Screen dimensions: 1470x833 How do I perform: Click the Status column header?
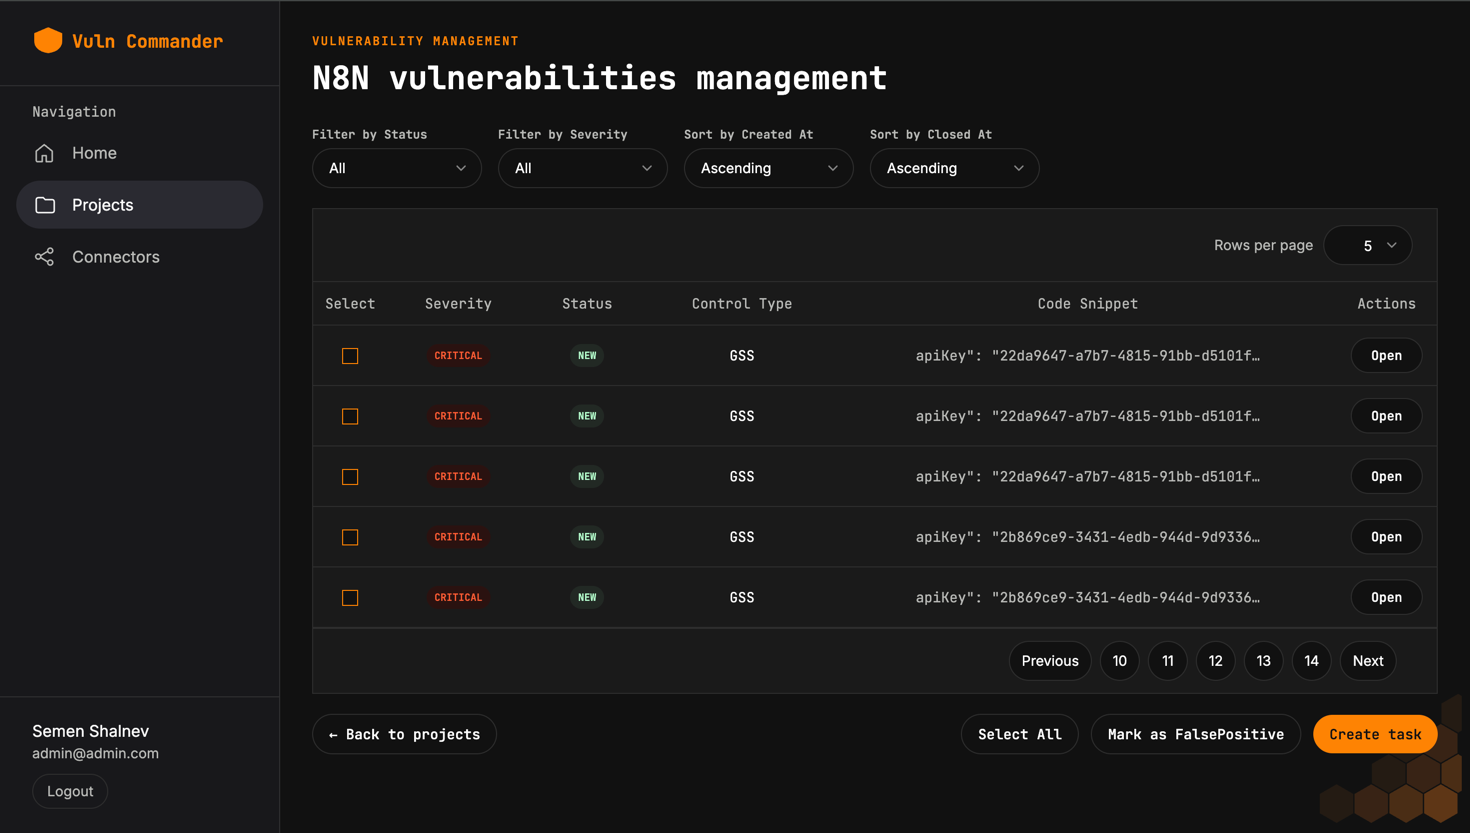tap(587, 304)
